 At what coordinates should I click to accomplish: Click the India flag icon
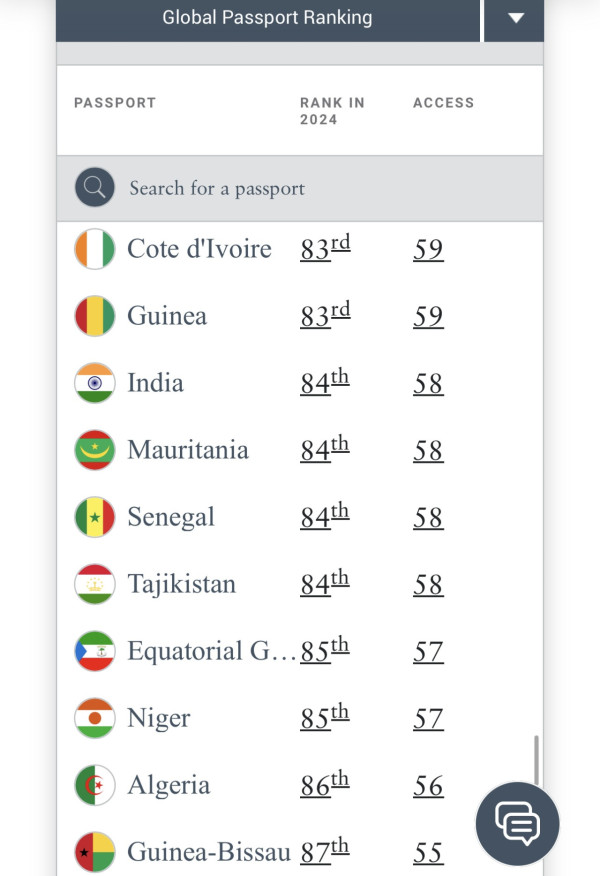95,383
